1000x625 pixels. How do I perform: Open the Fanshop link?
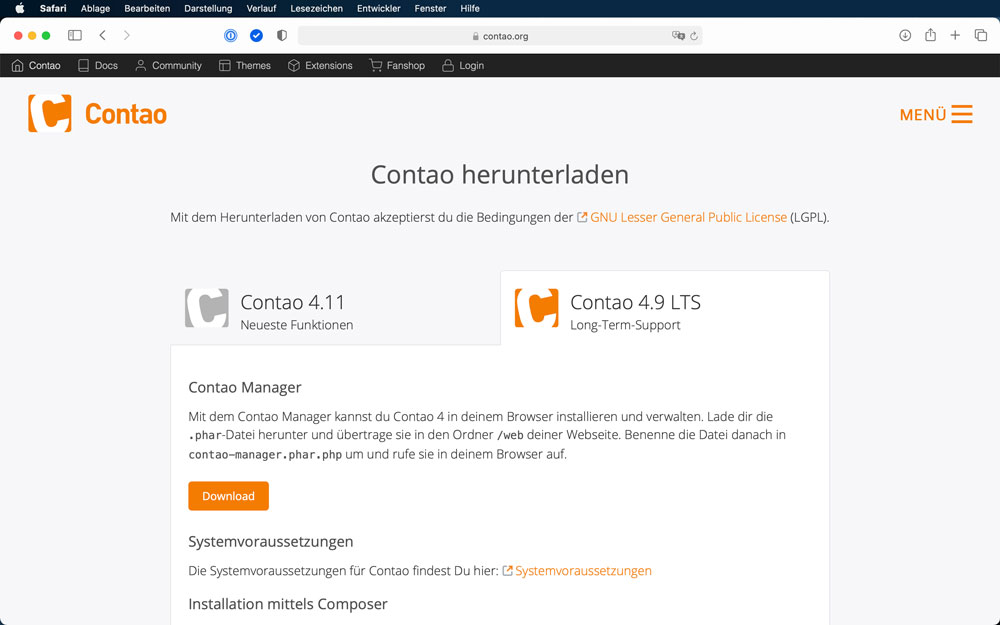[x=397, y=66]
